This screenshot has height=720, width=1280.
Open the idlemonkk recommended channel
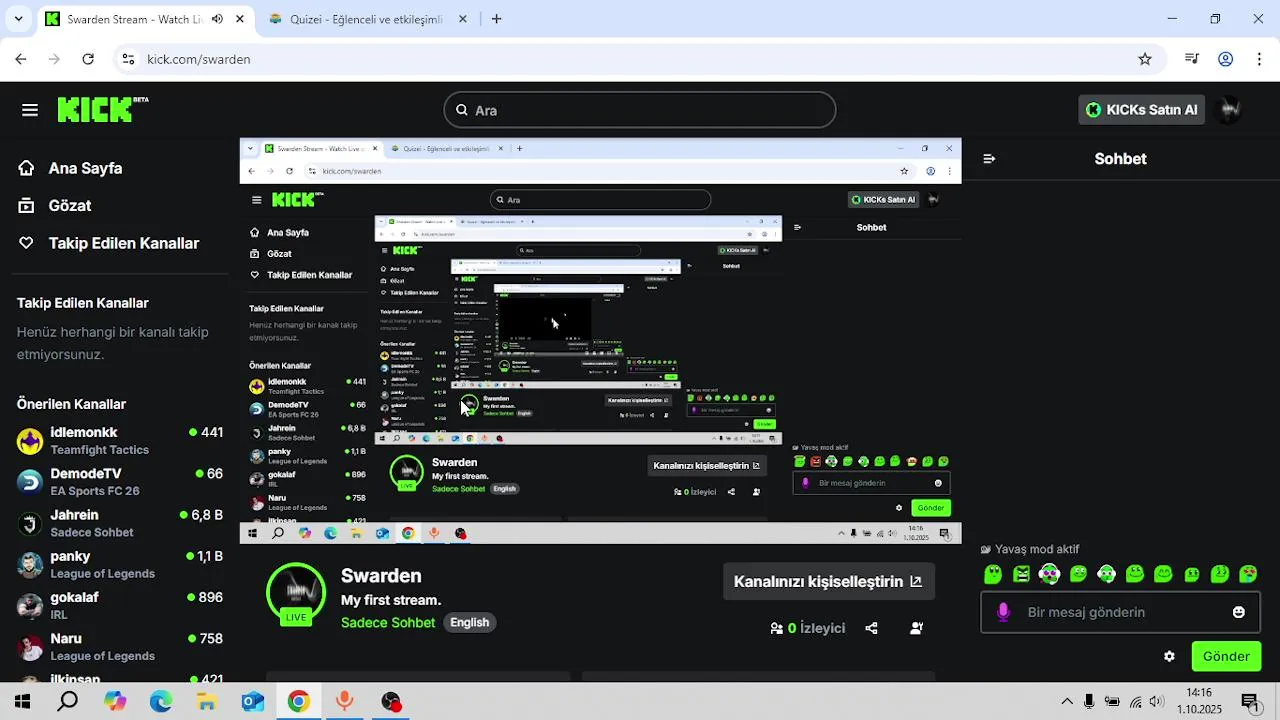coord(120,440)
